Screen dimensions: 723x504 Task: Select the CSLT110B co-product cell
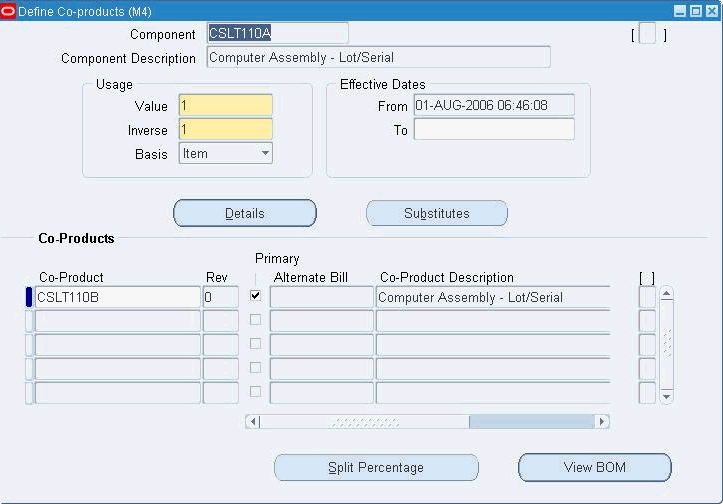(118, 297)
